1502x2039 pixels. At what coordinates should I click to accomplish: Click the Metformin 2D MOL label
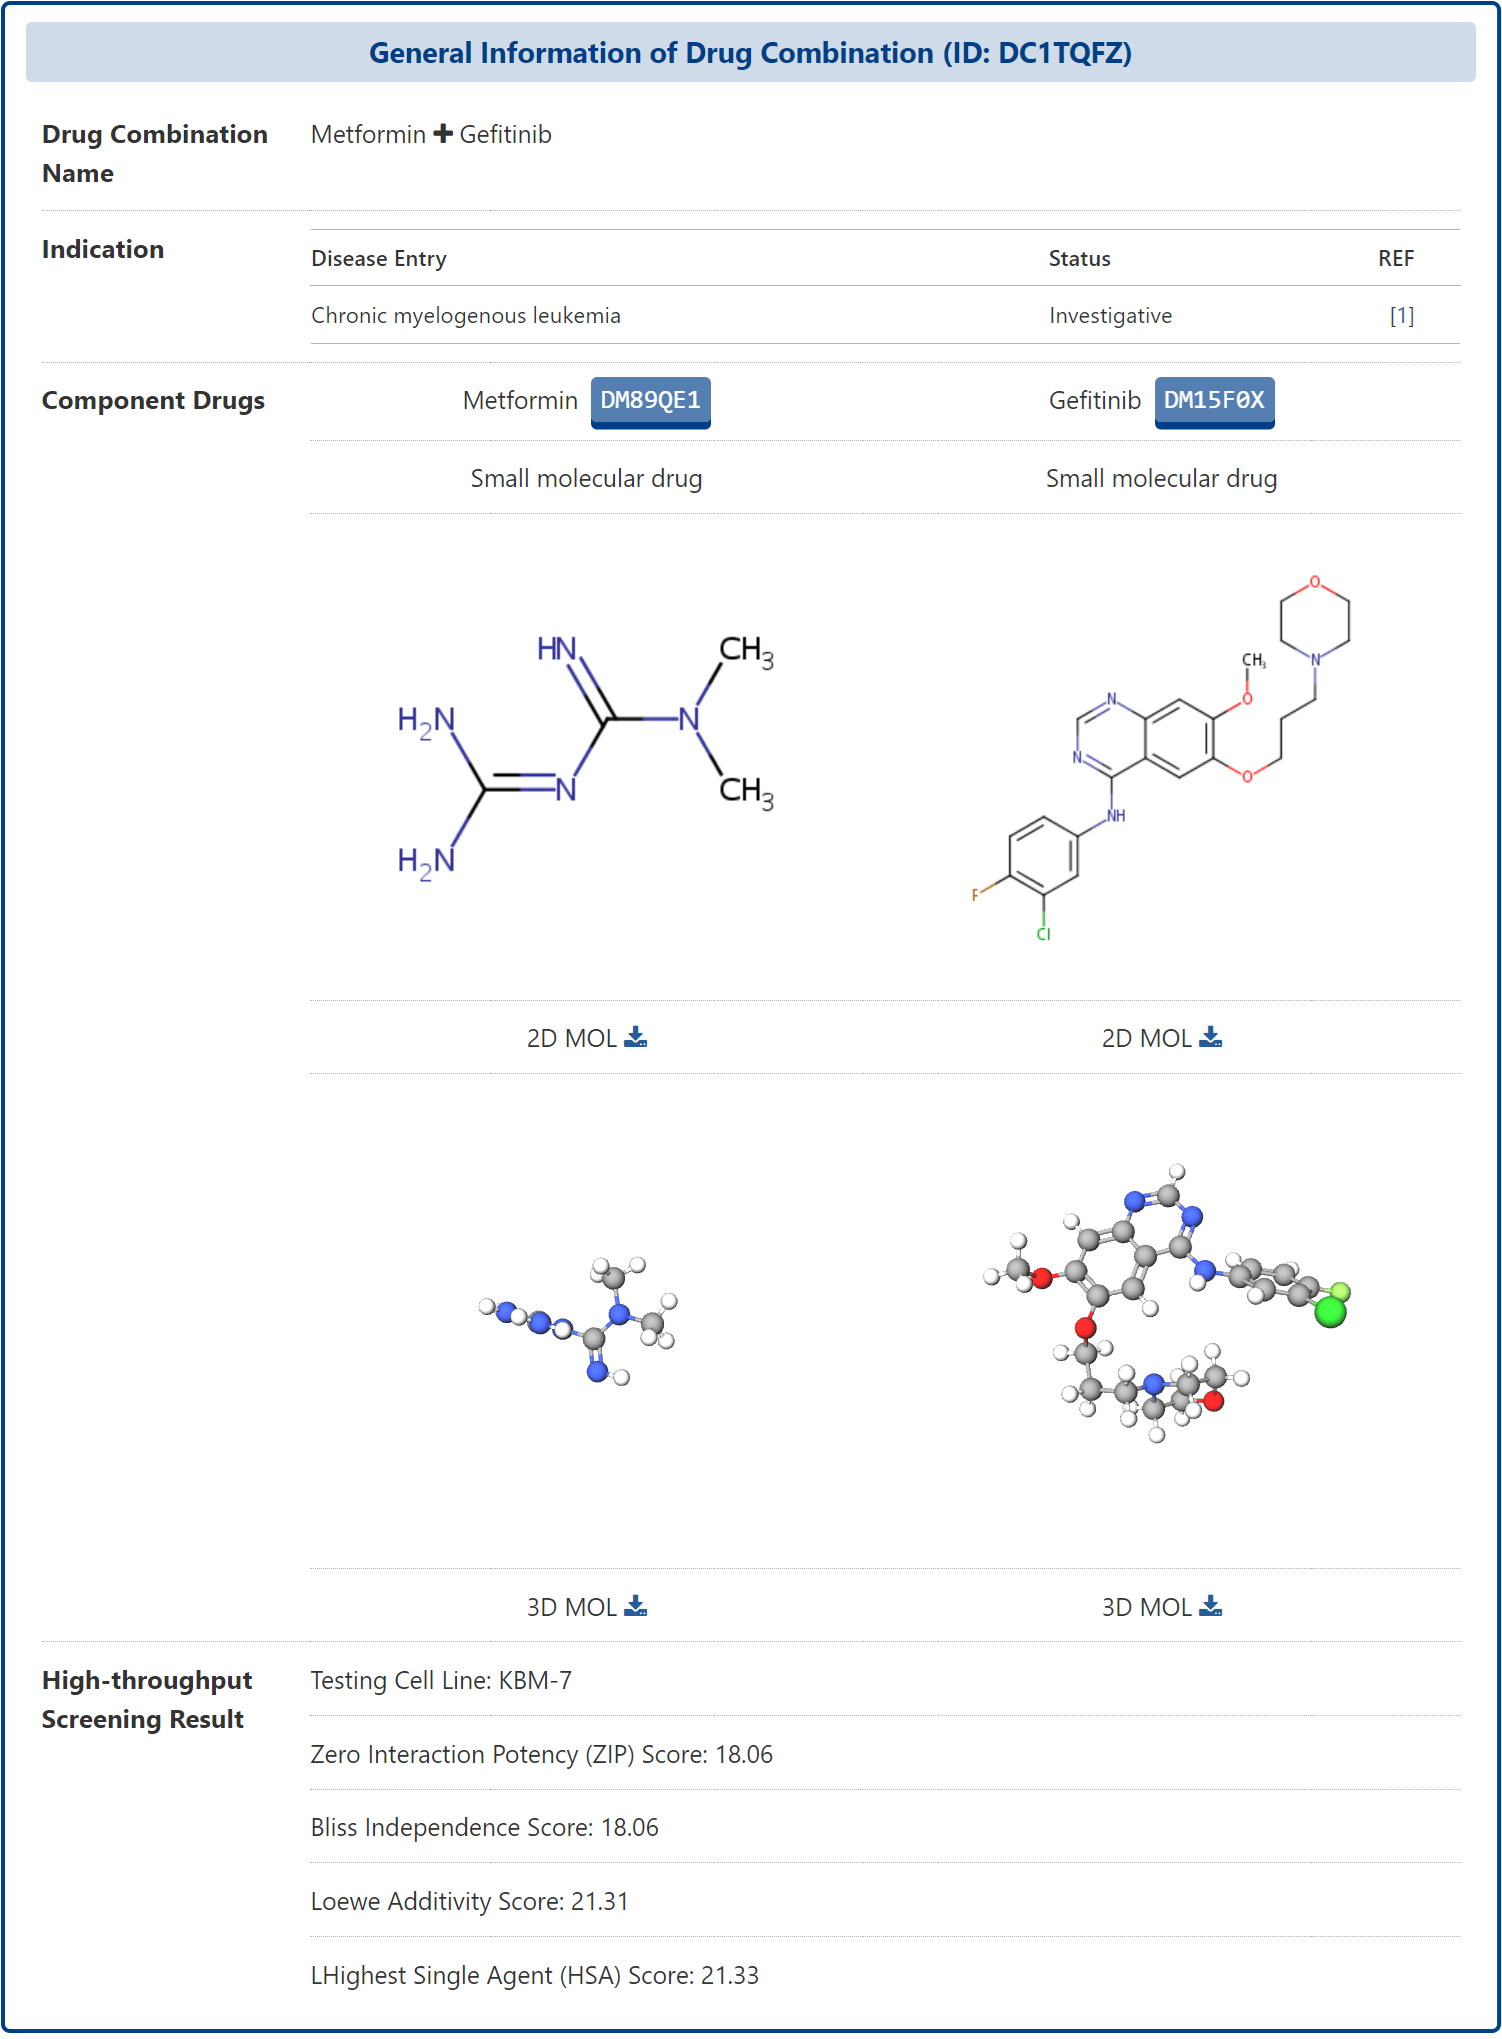click(571, 1038)
